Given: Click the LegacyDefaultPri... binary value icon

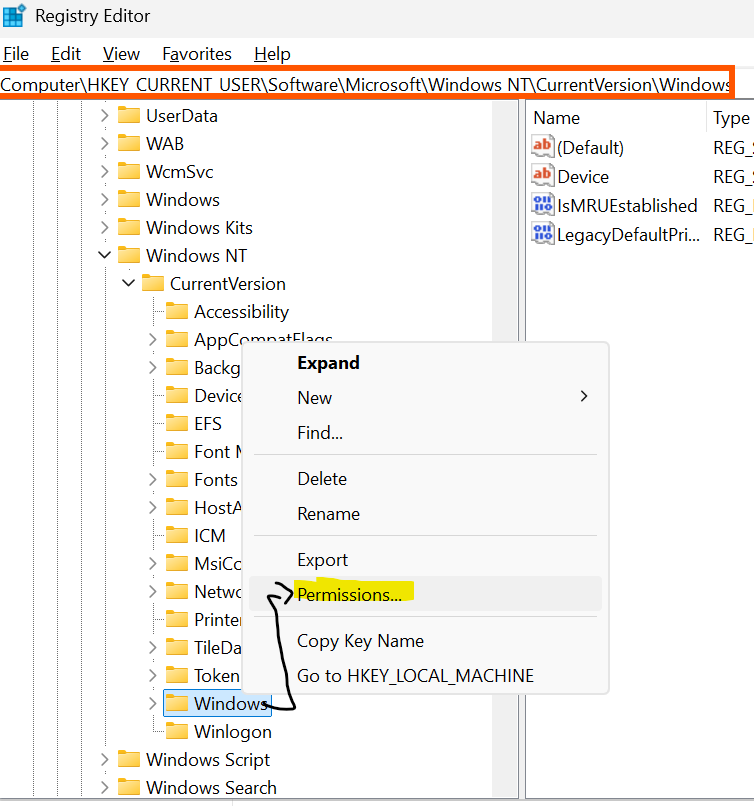Looking at the screenshot, I should tap(543, 234).
